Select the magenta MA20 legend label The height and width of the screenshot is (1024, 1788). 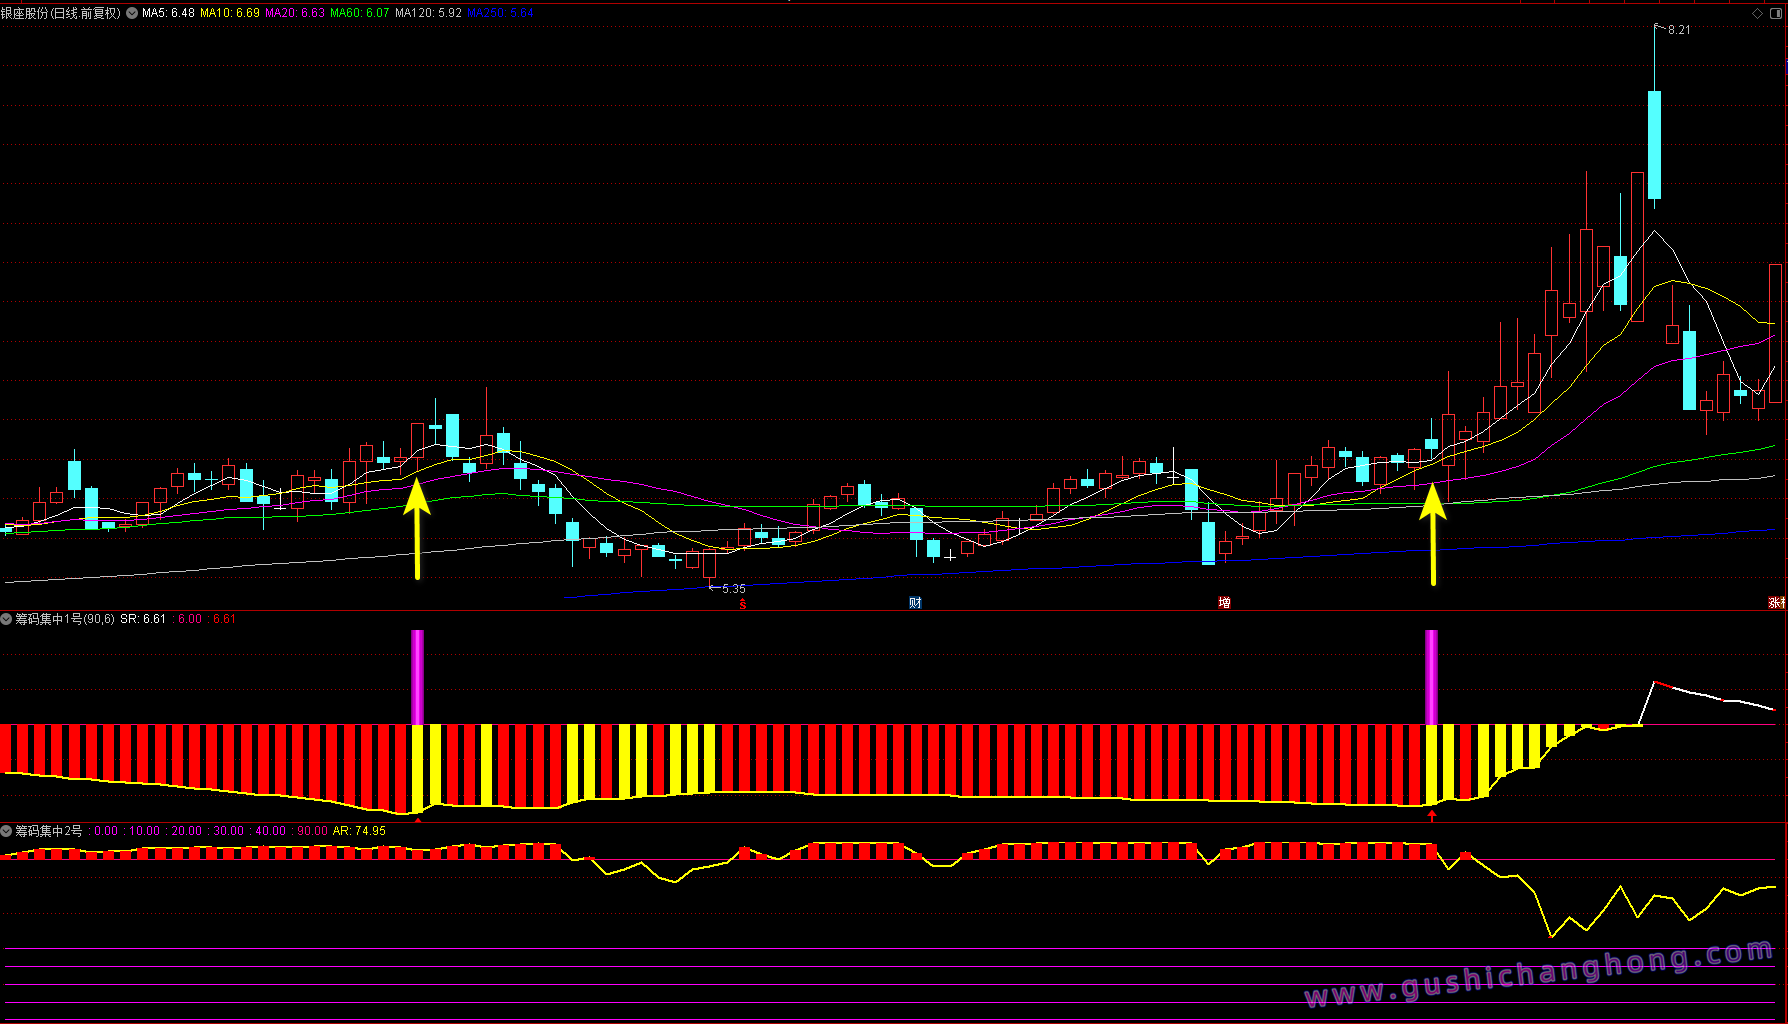coord(294,14)
